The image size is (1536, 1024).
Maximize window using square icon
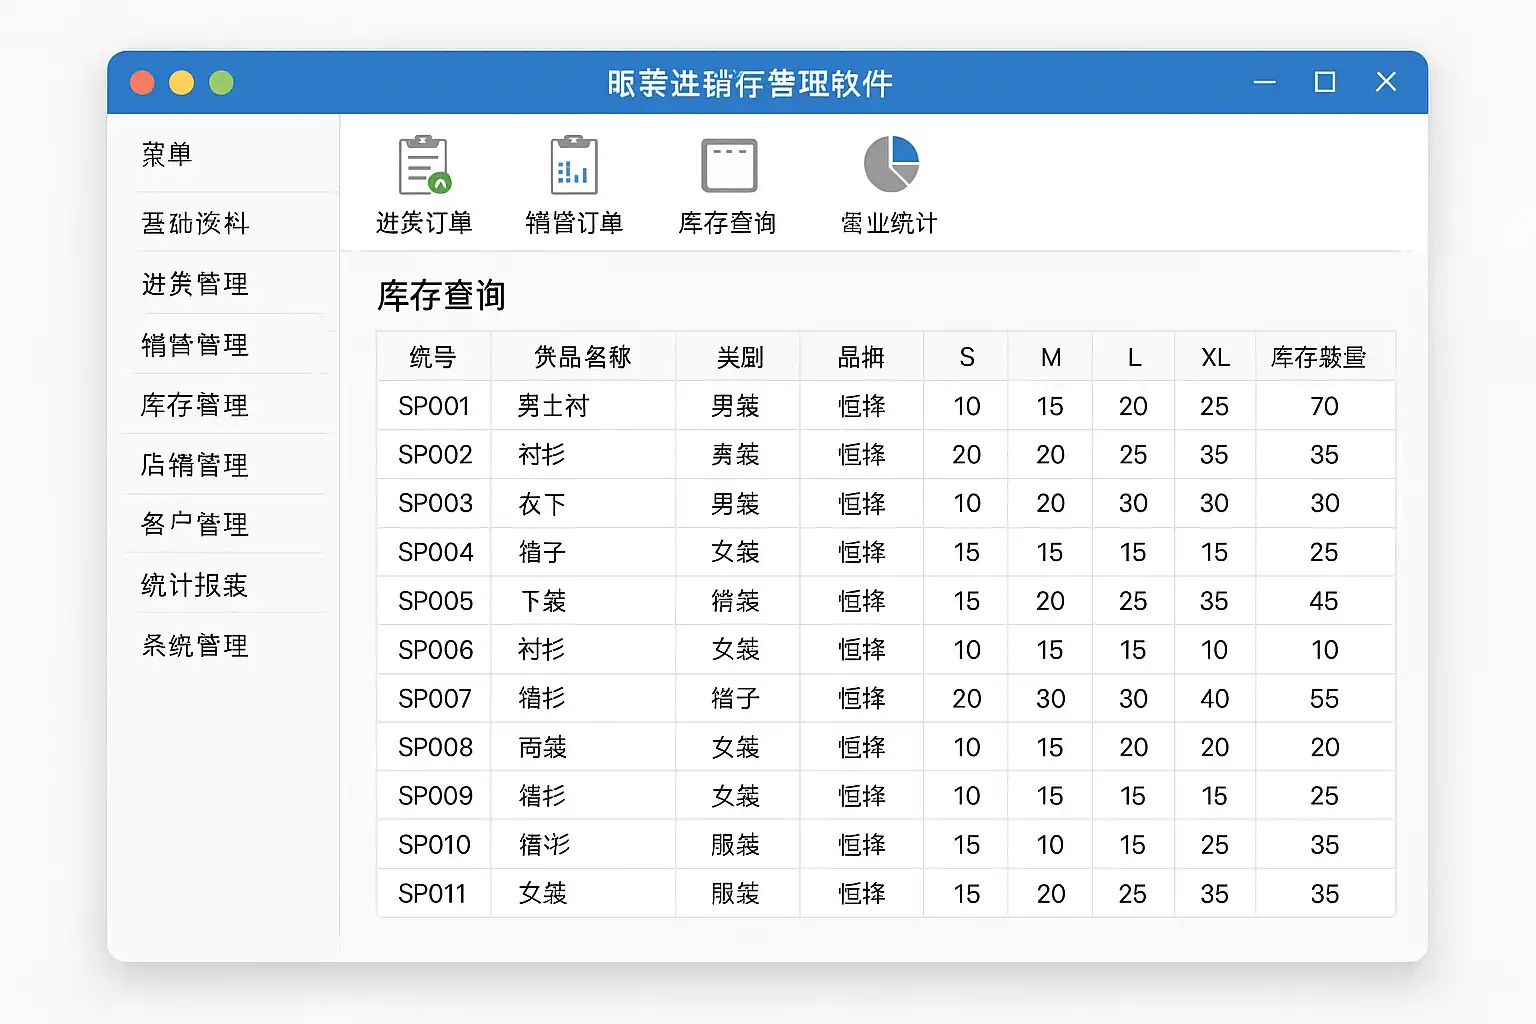click(1324, 82)
